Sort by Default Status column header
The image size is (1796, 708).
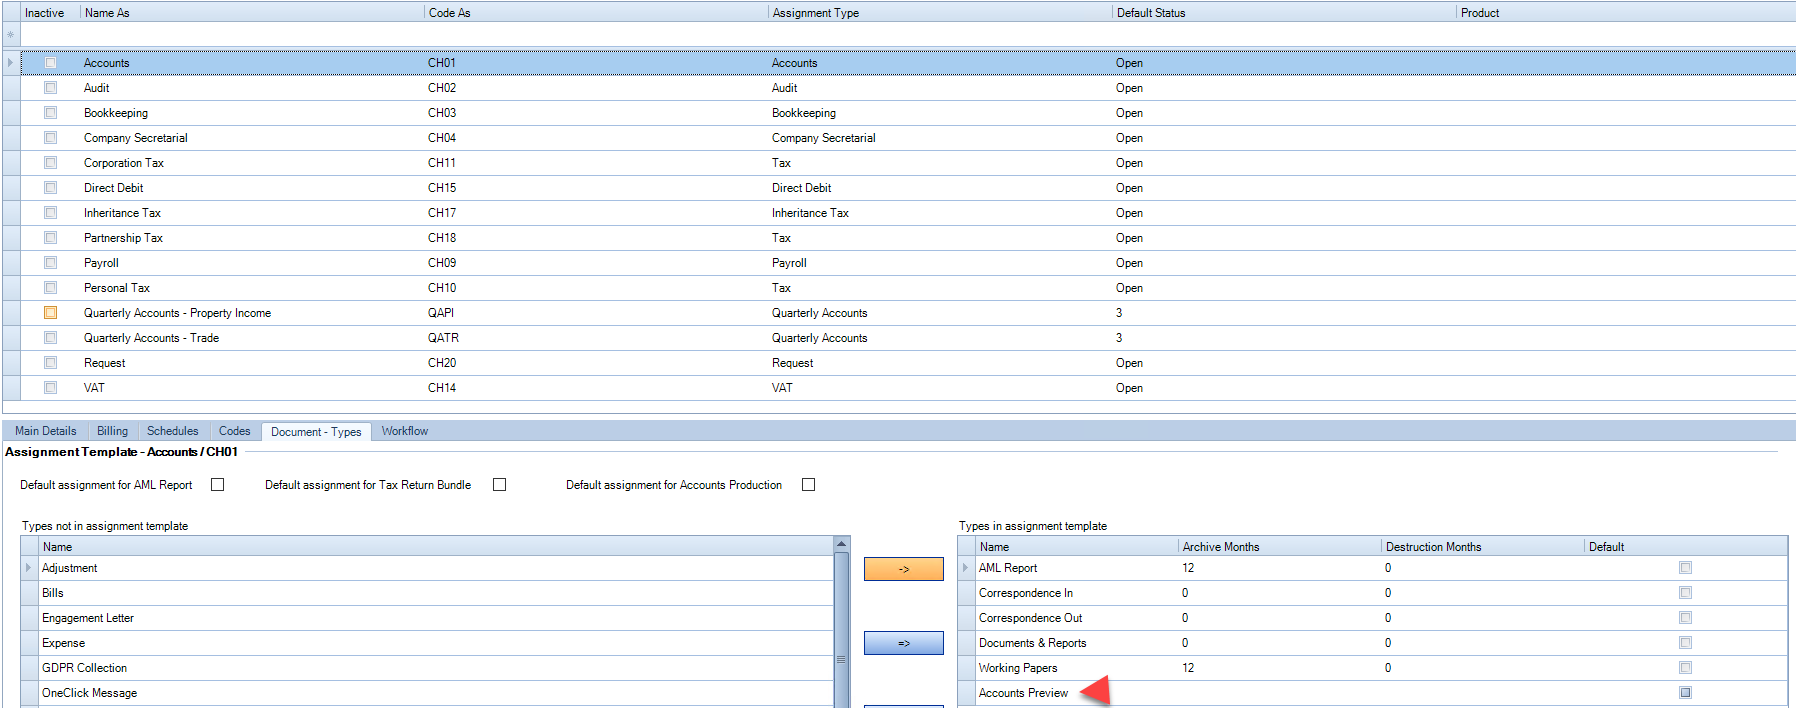pos(1284,13)
